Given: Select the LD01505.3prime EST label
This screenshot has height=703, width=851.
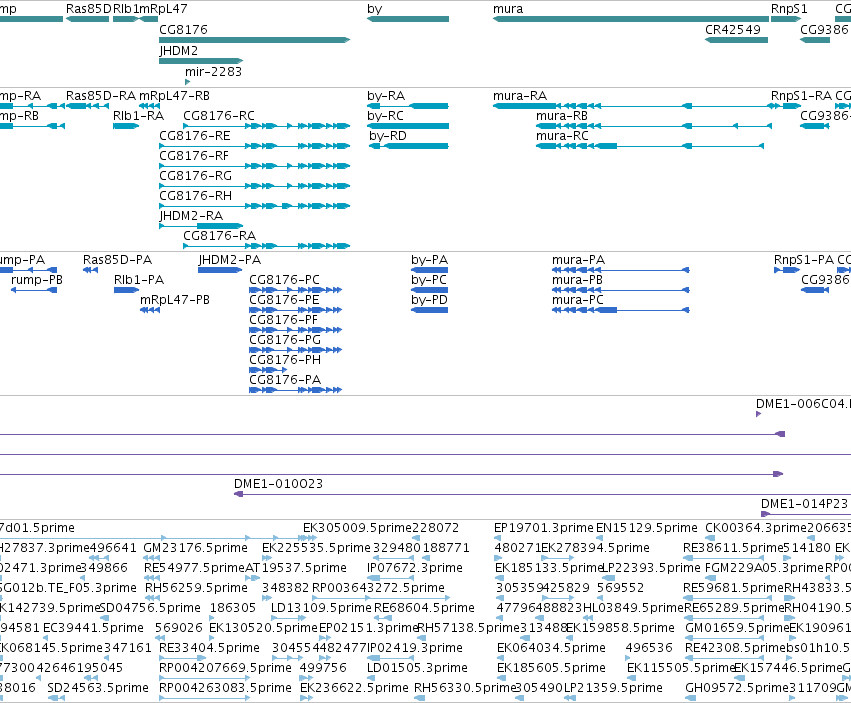Looking at the screenshot, I should (x=417, y=667).
